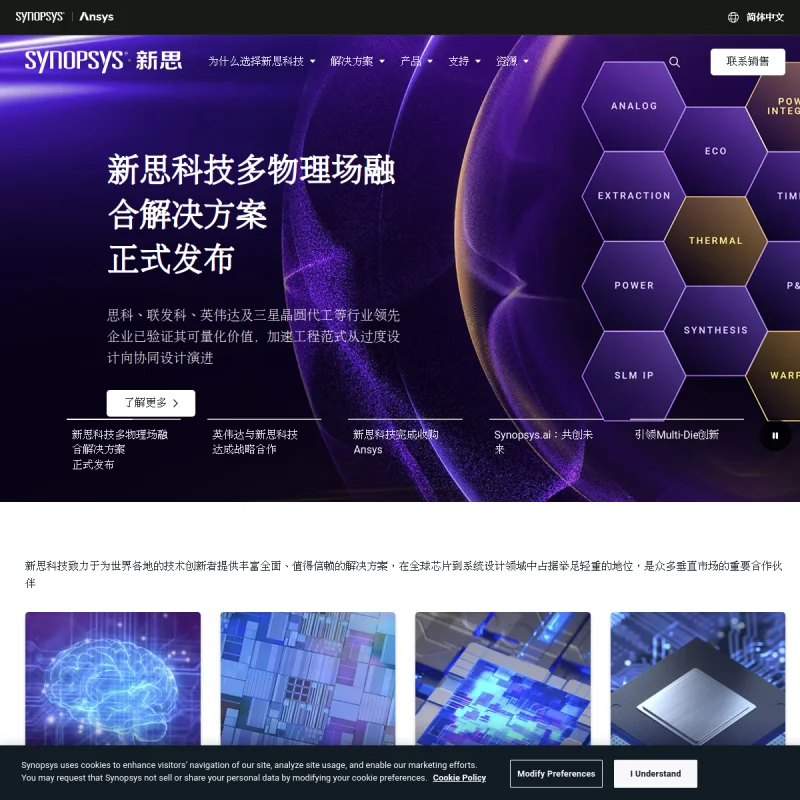Select the Synopsys.ai：共创未来 slide
800x800 pixels.
tap(546, 438)
